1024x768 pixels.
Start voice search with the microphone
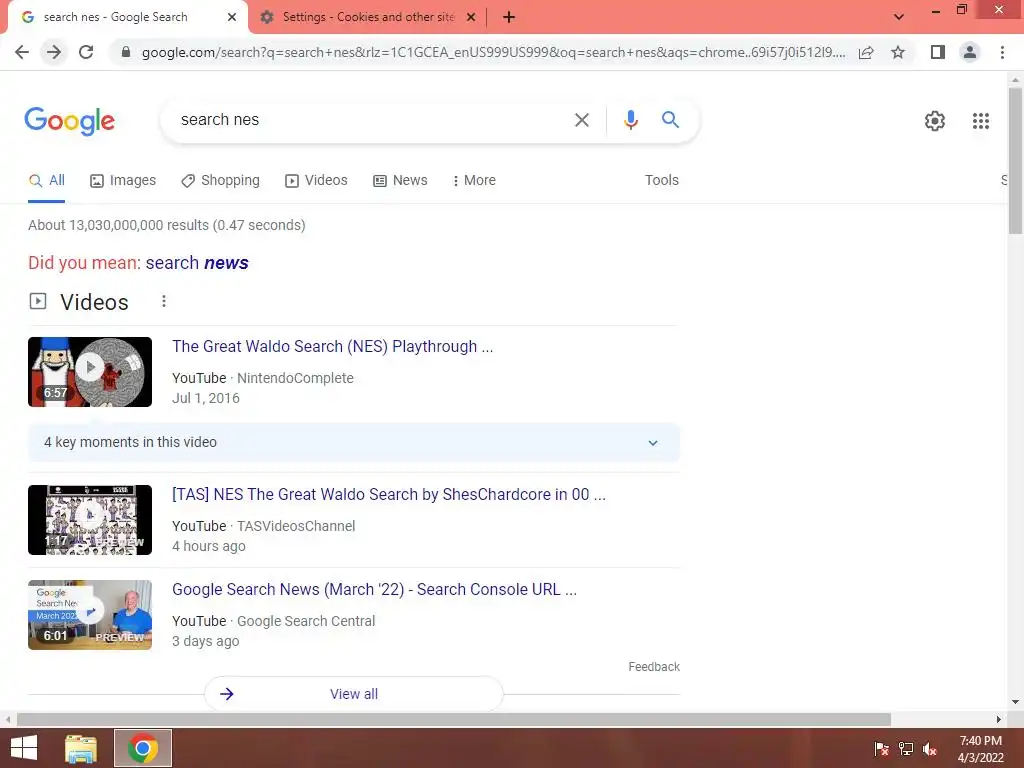[630, 120]
